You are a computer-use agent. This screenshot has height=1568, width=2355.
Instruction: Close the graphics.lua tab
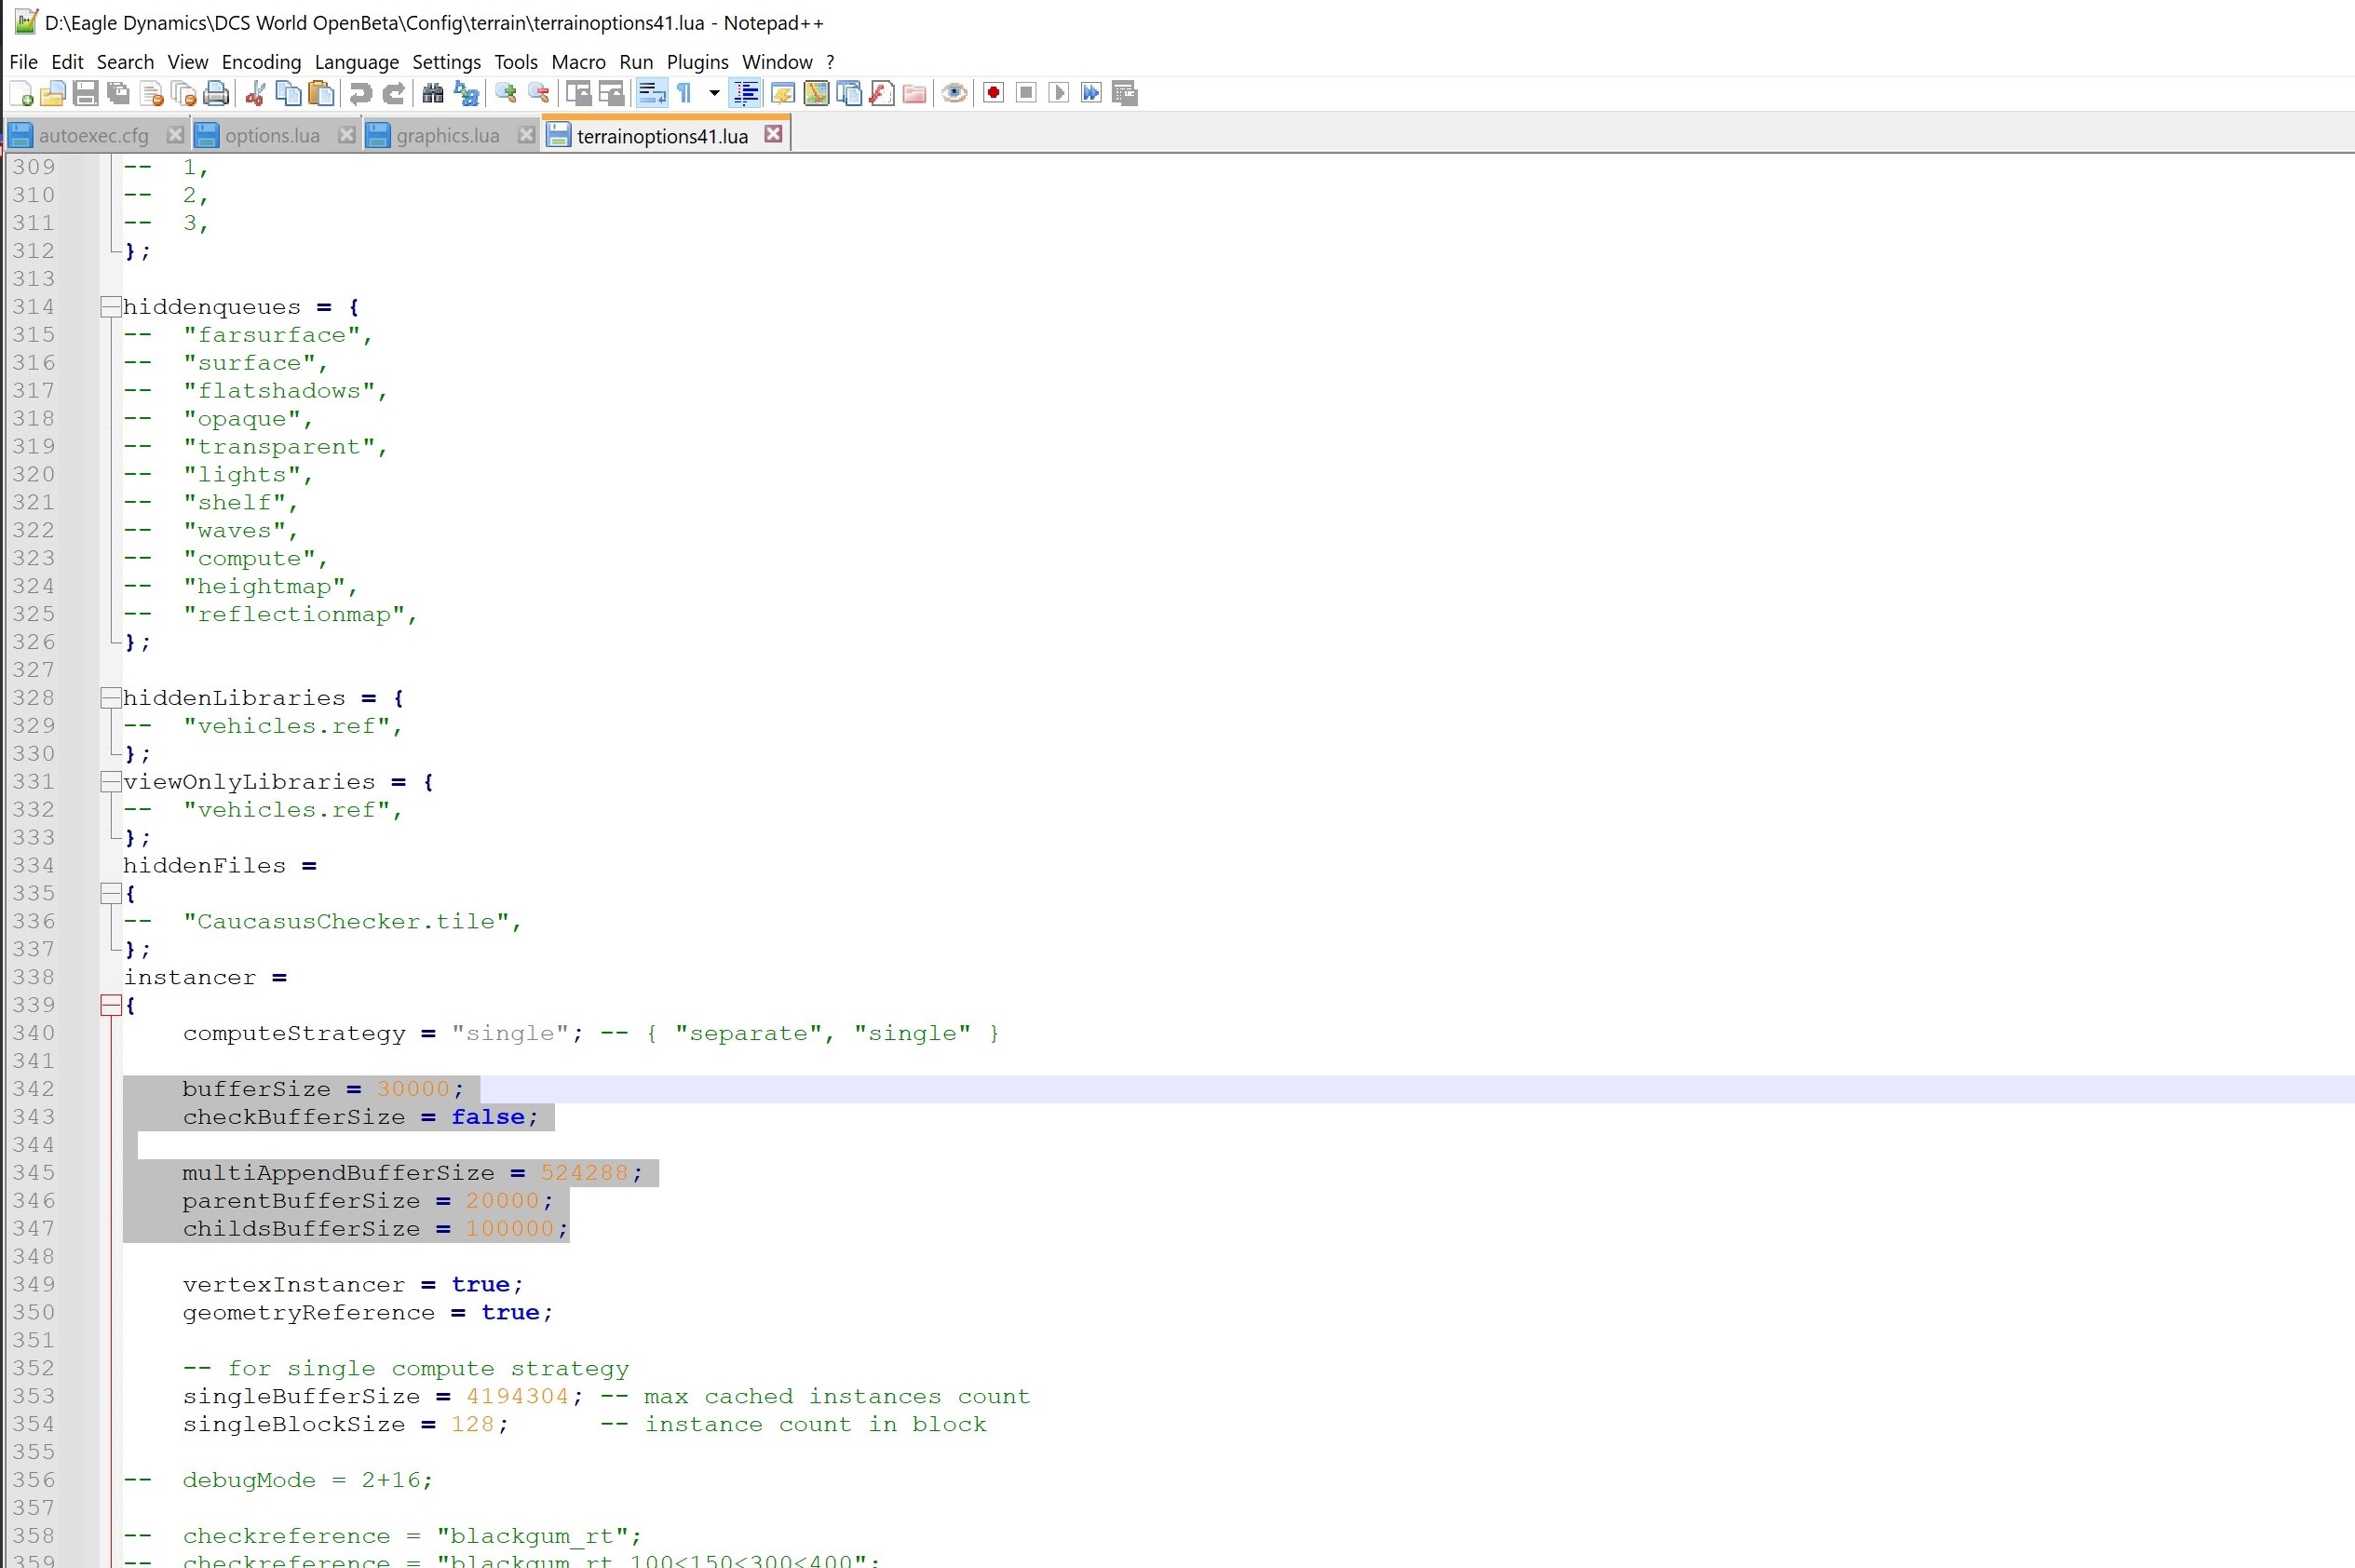(526, 134)
